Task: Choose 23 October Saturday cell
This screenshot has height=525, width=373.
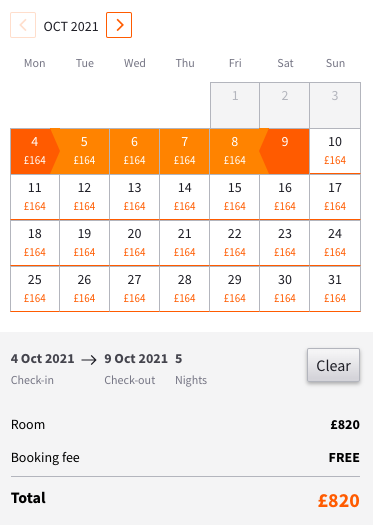Action: [285, 243]
